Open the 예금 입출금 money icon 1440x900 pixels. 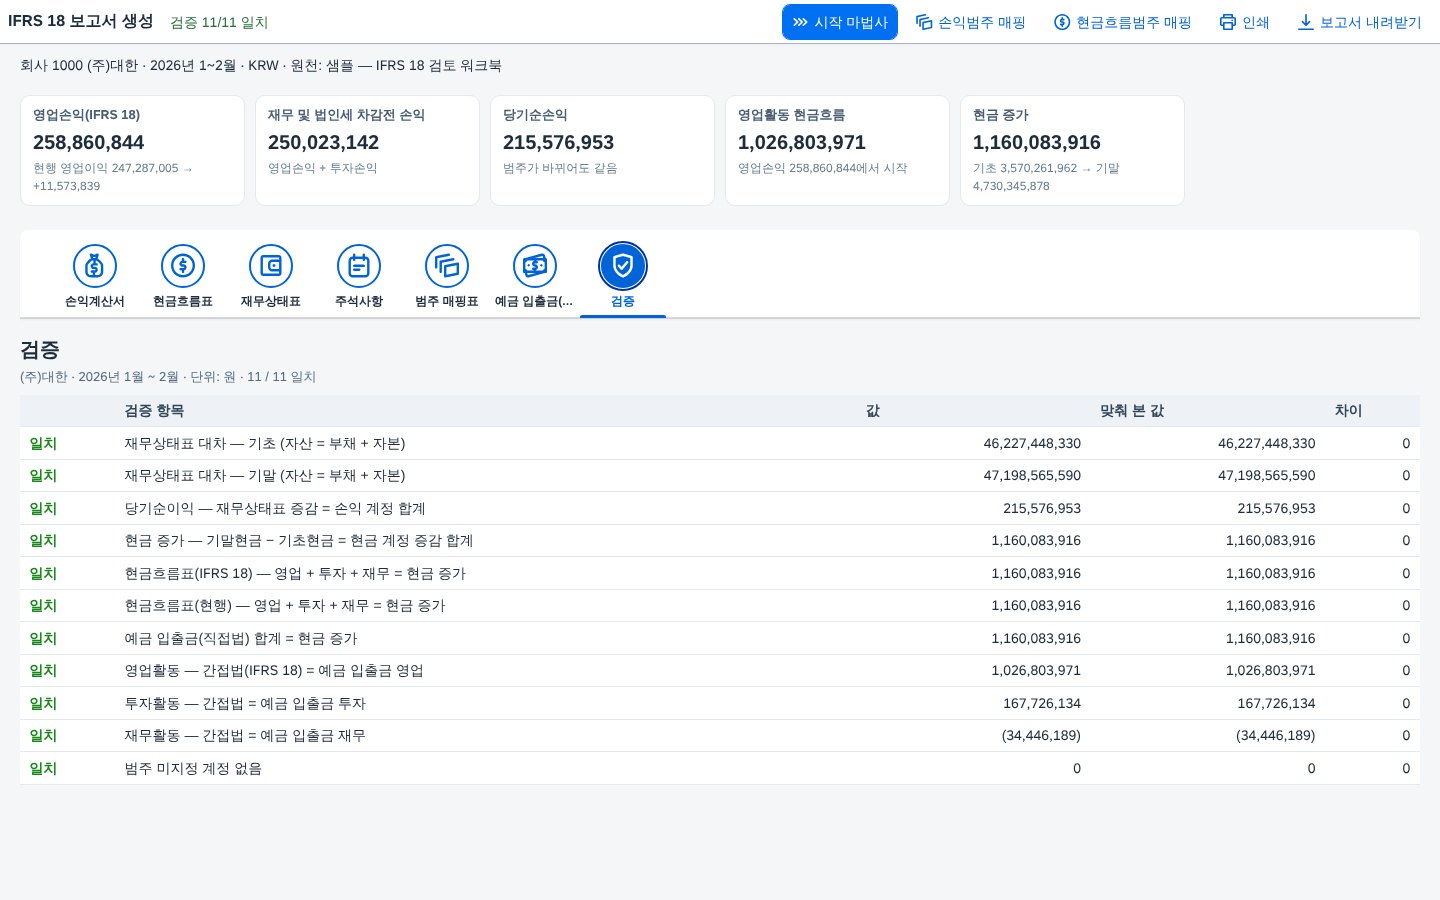click(x=535, y=266)
